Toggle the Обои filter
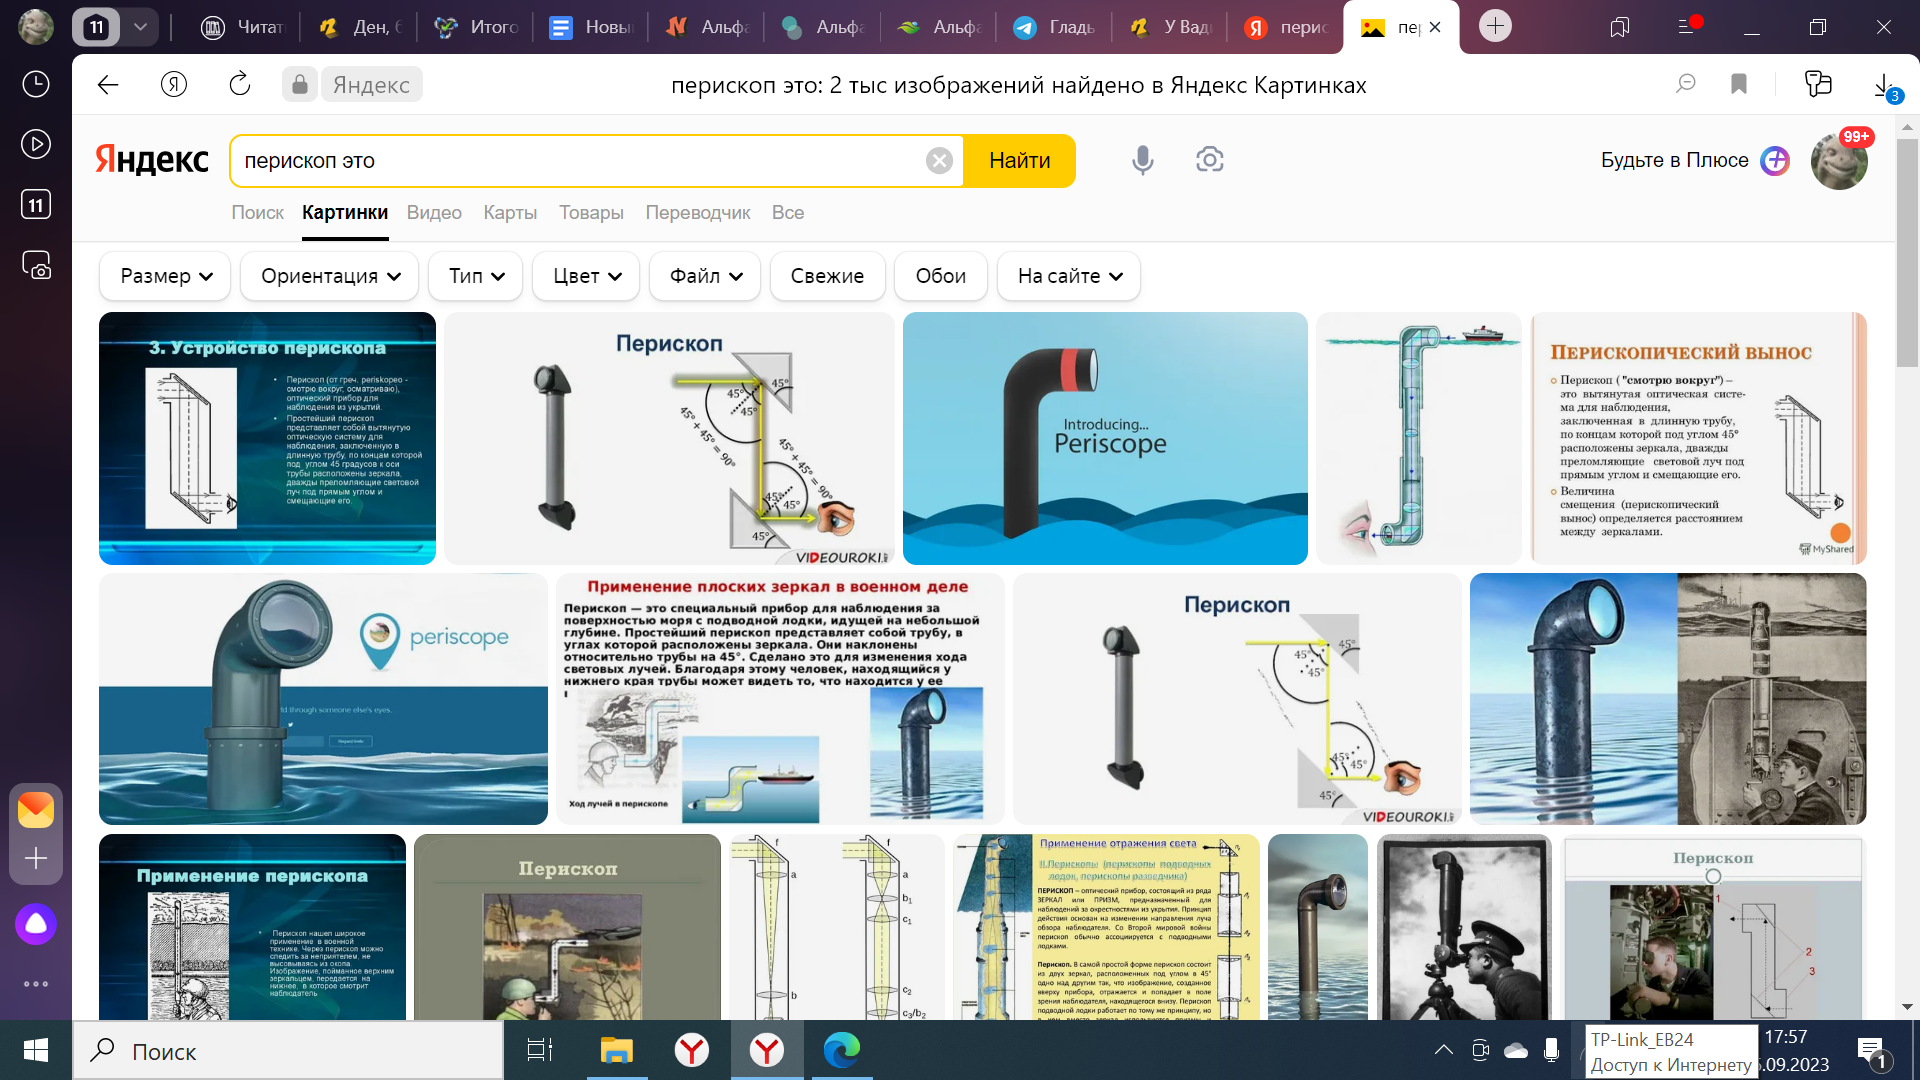The image size is (1920, 1080). [x=940, y=276]
